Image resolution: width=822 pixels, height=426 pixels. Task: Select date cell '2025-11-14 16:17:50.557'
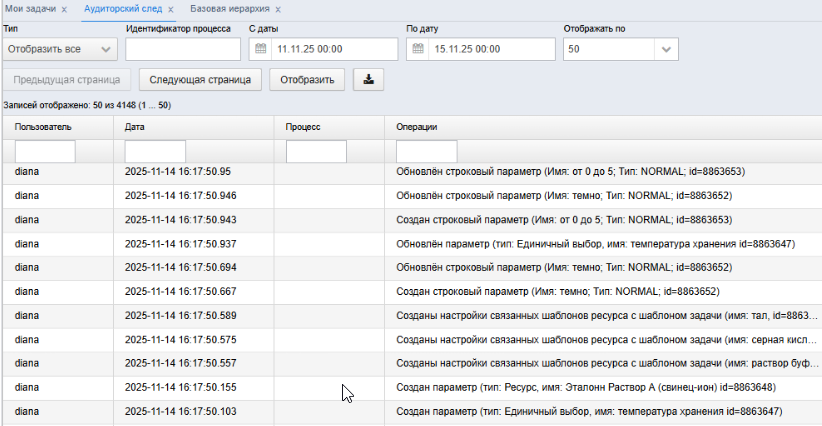point(180,363)
